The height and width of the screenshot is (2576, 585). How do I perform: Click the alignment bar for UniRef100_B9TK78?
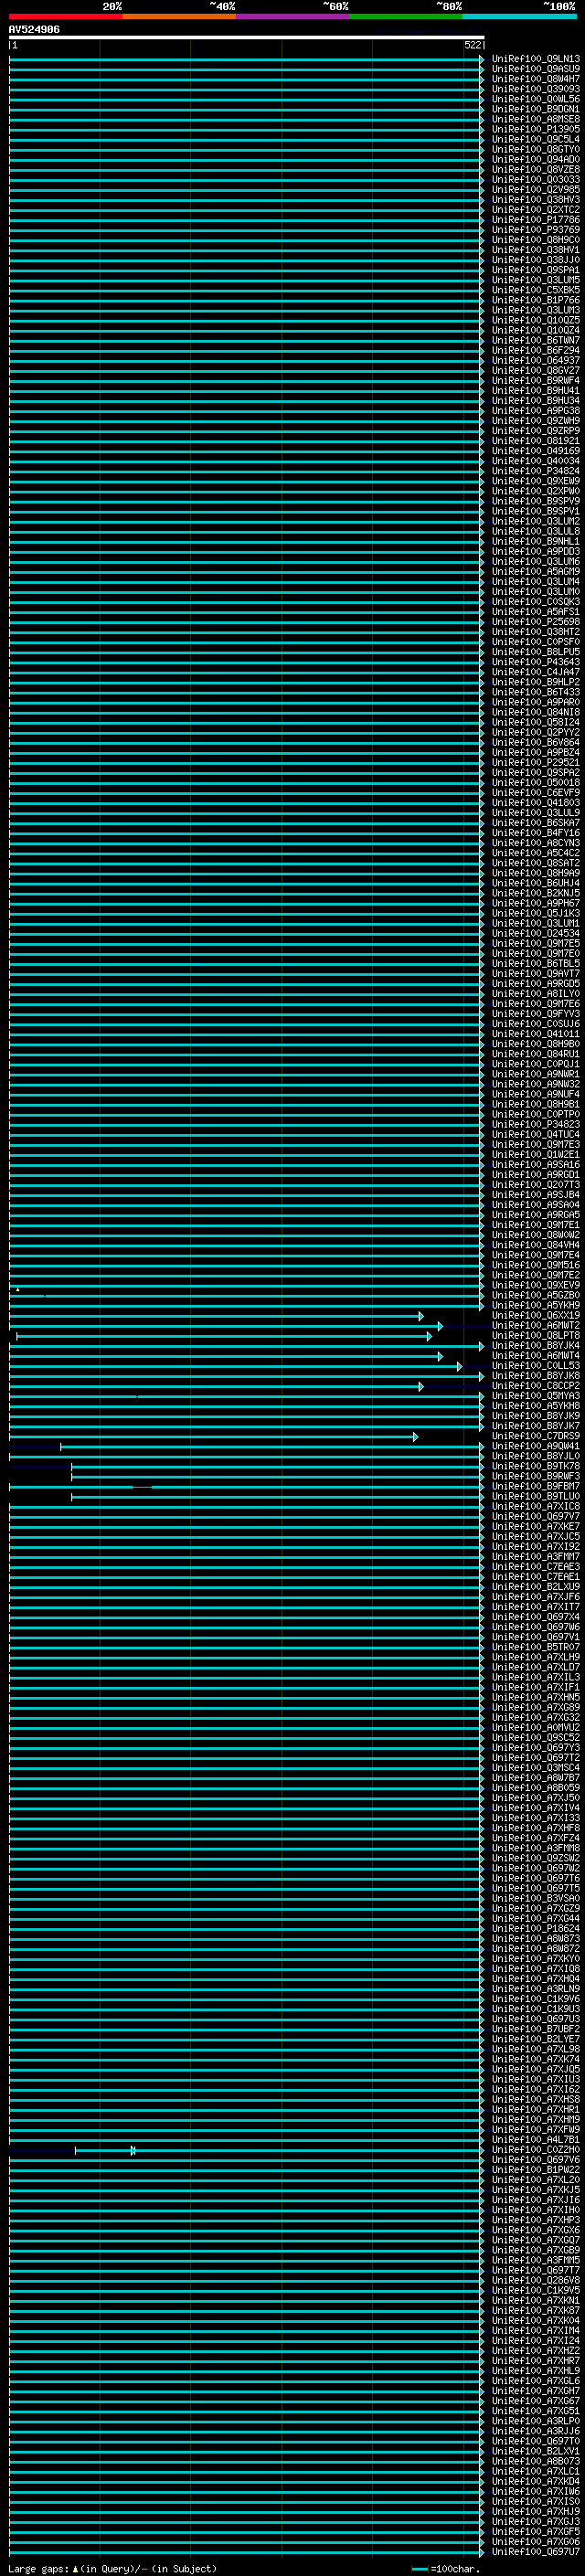coord(278,1466)
